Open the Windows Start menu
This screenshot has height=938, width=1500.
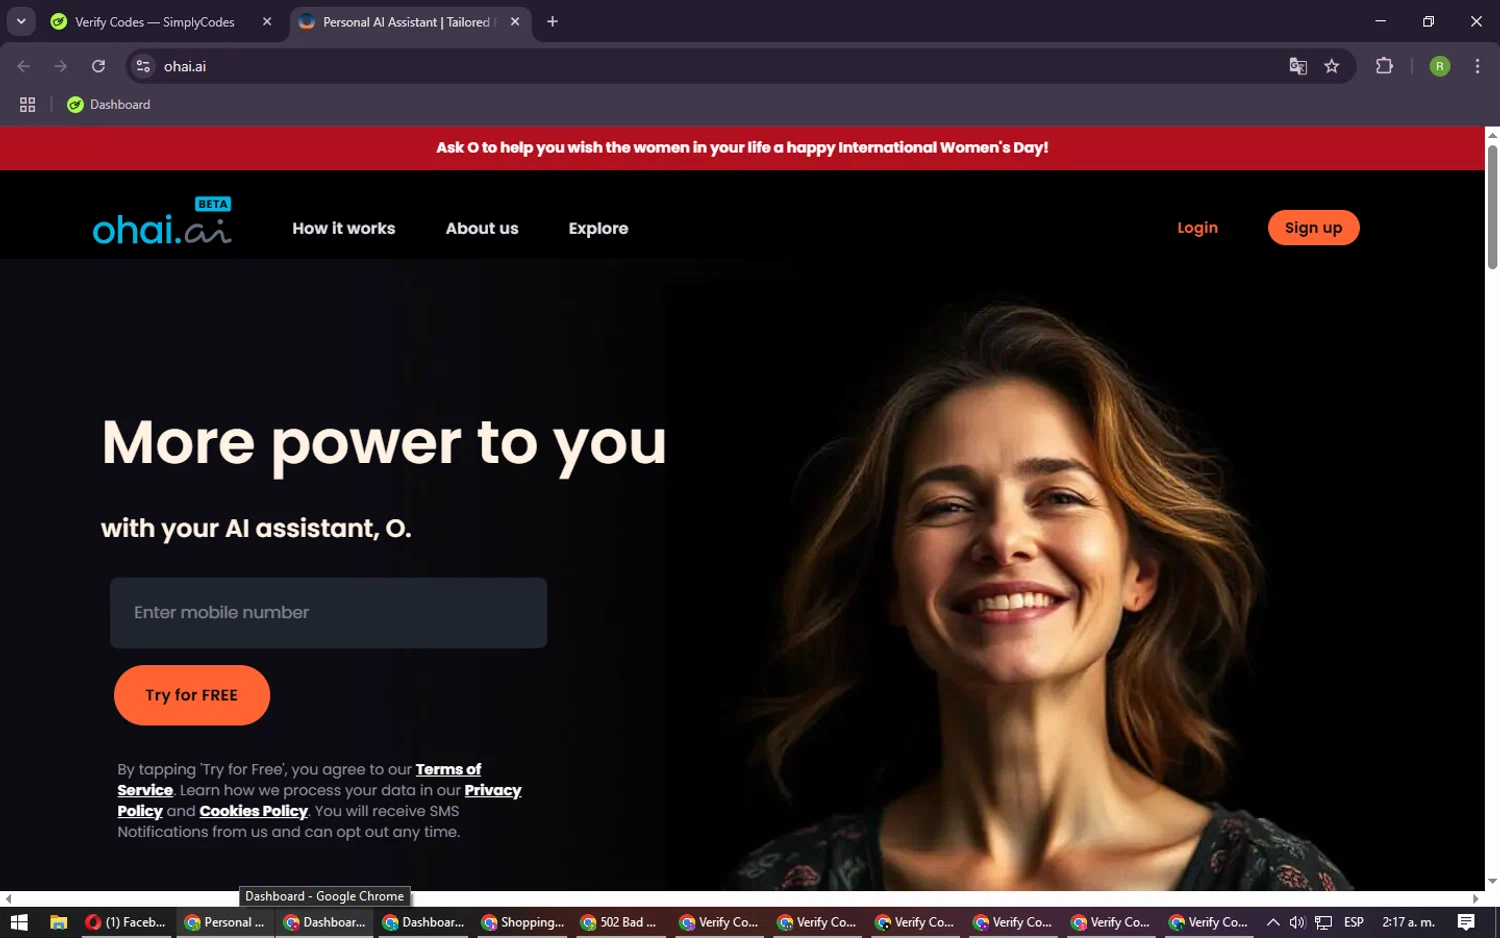tap(19, 922)
